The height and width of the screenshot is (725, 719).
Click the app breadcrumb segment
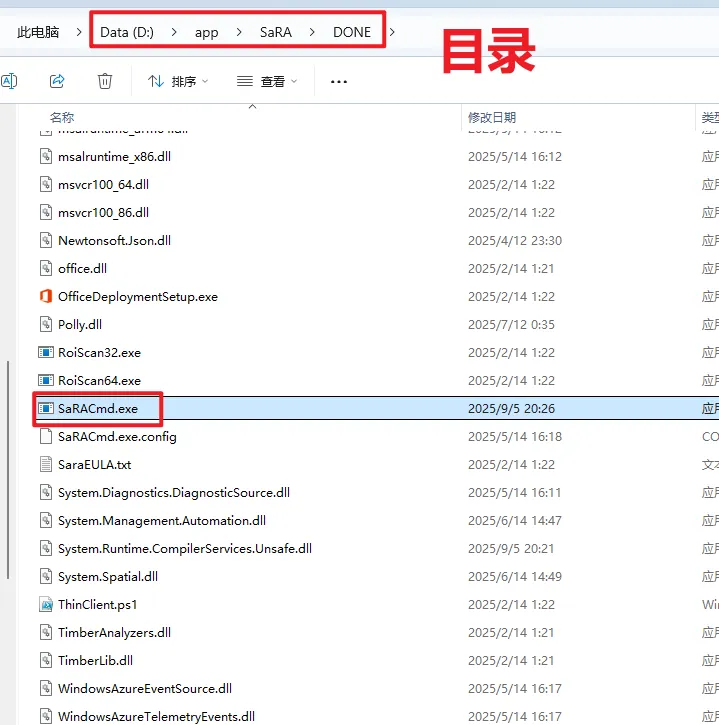click(206, 32)
